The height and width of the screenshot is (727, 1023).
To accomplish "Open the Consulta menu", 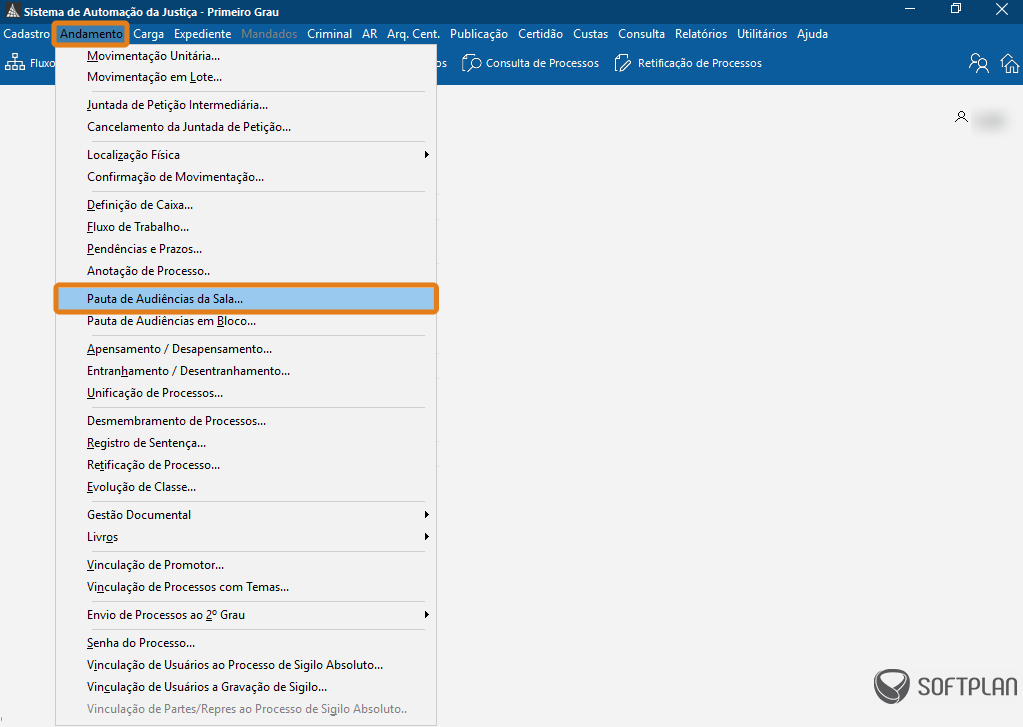I will click(x=641, y=34).
